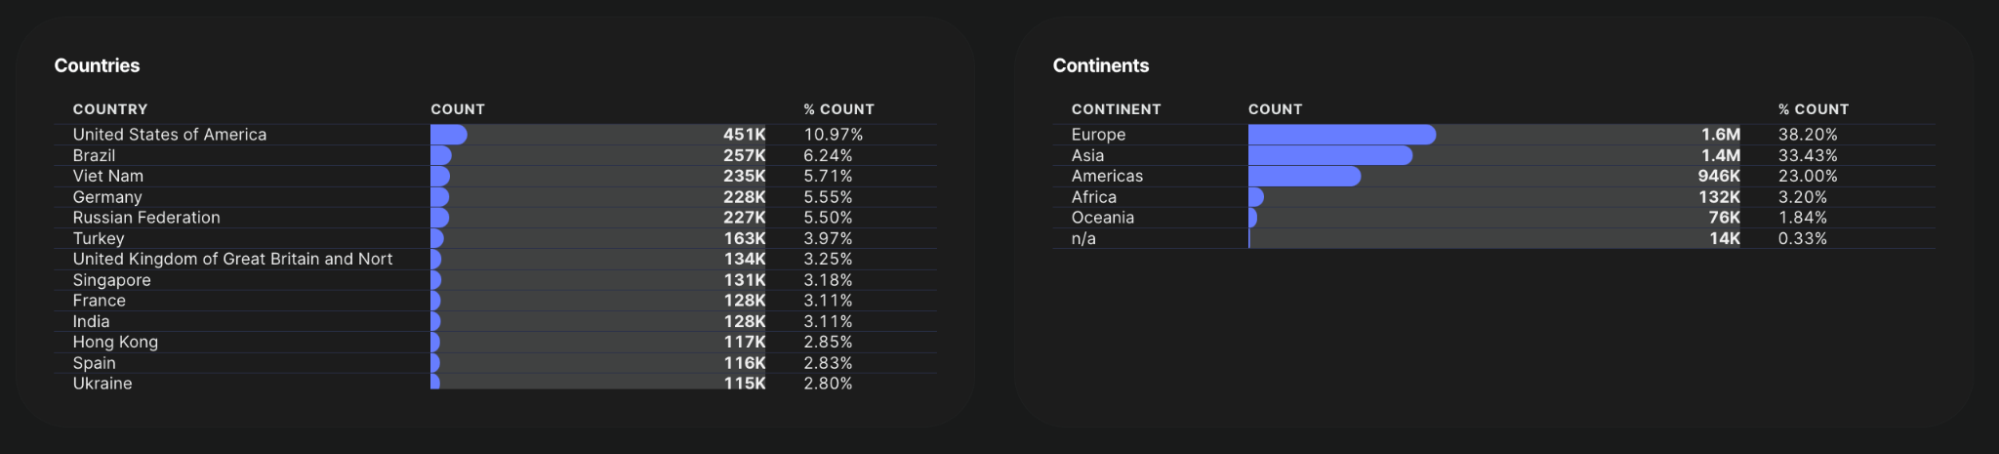Select the Hong Kong row
The width and height of the screenshot is (1999, 454).
point(495,342)
